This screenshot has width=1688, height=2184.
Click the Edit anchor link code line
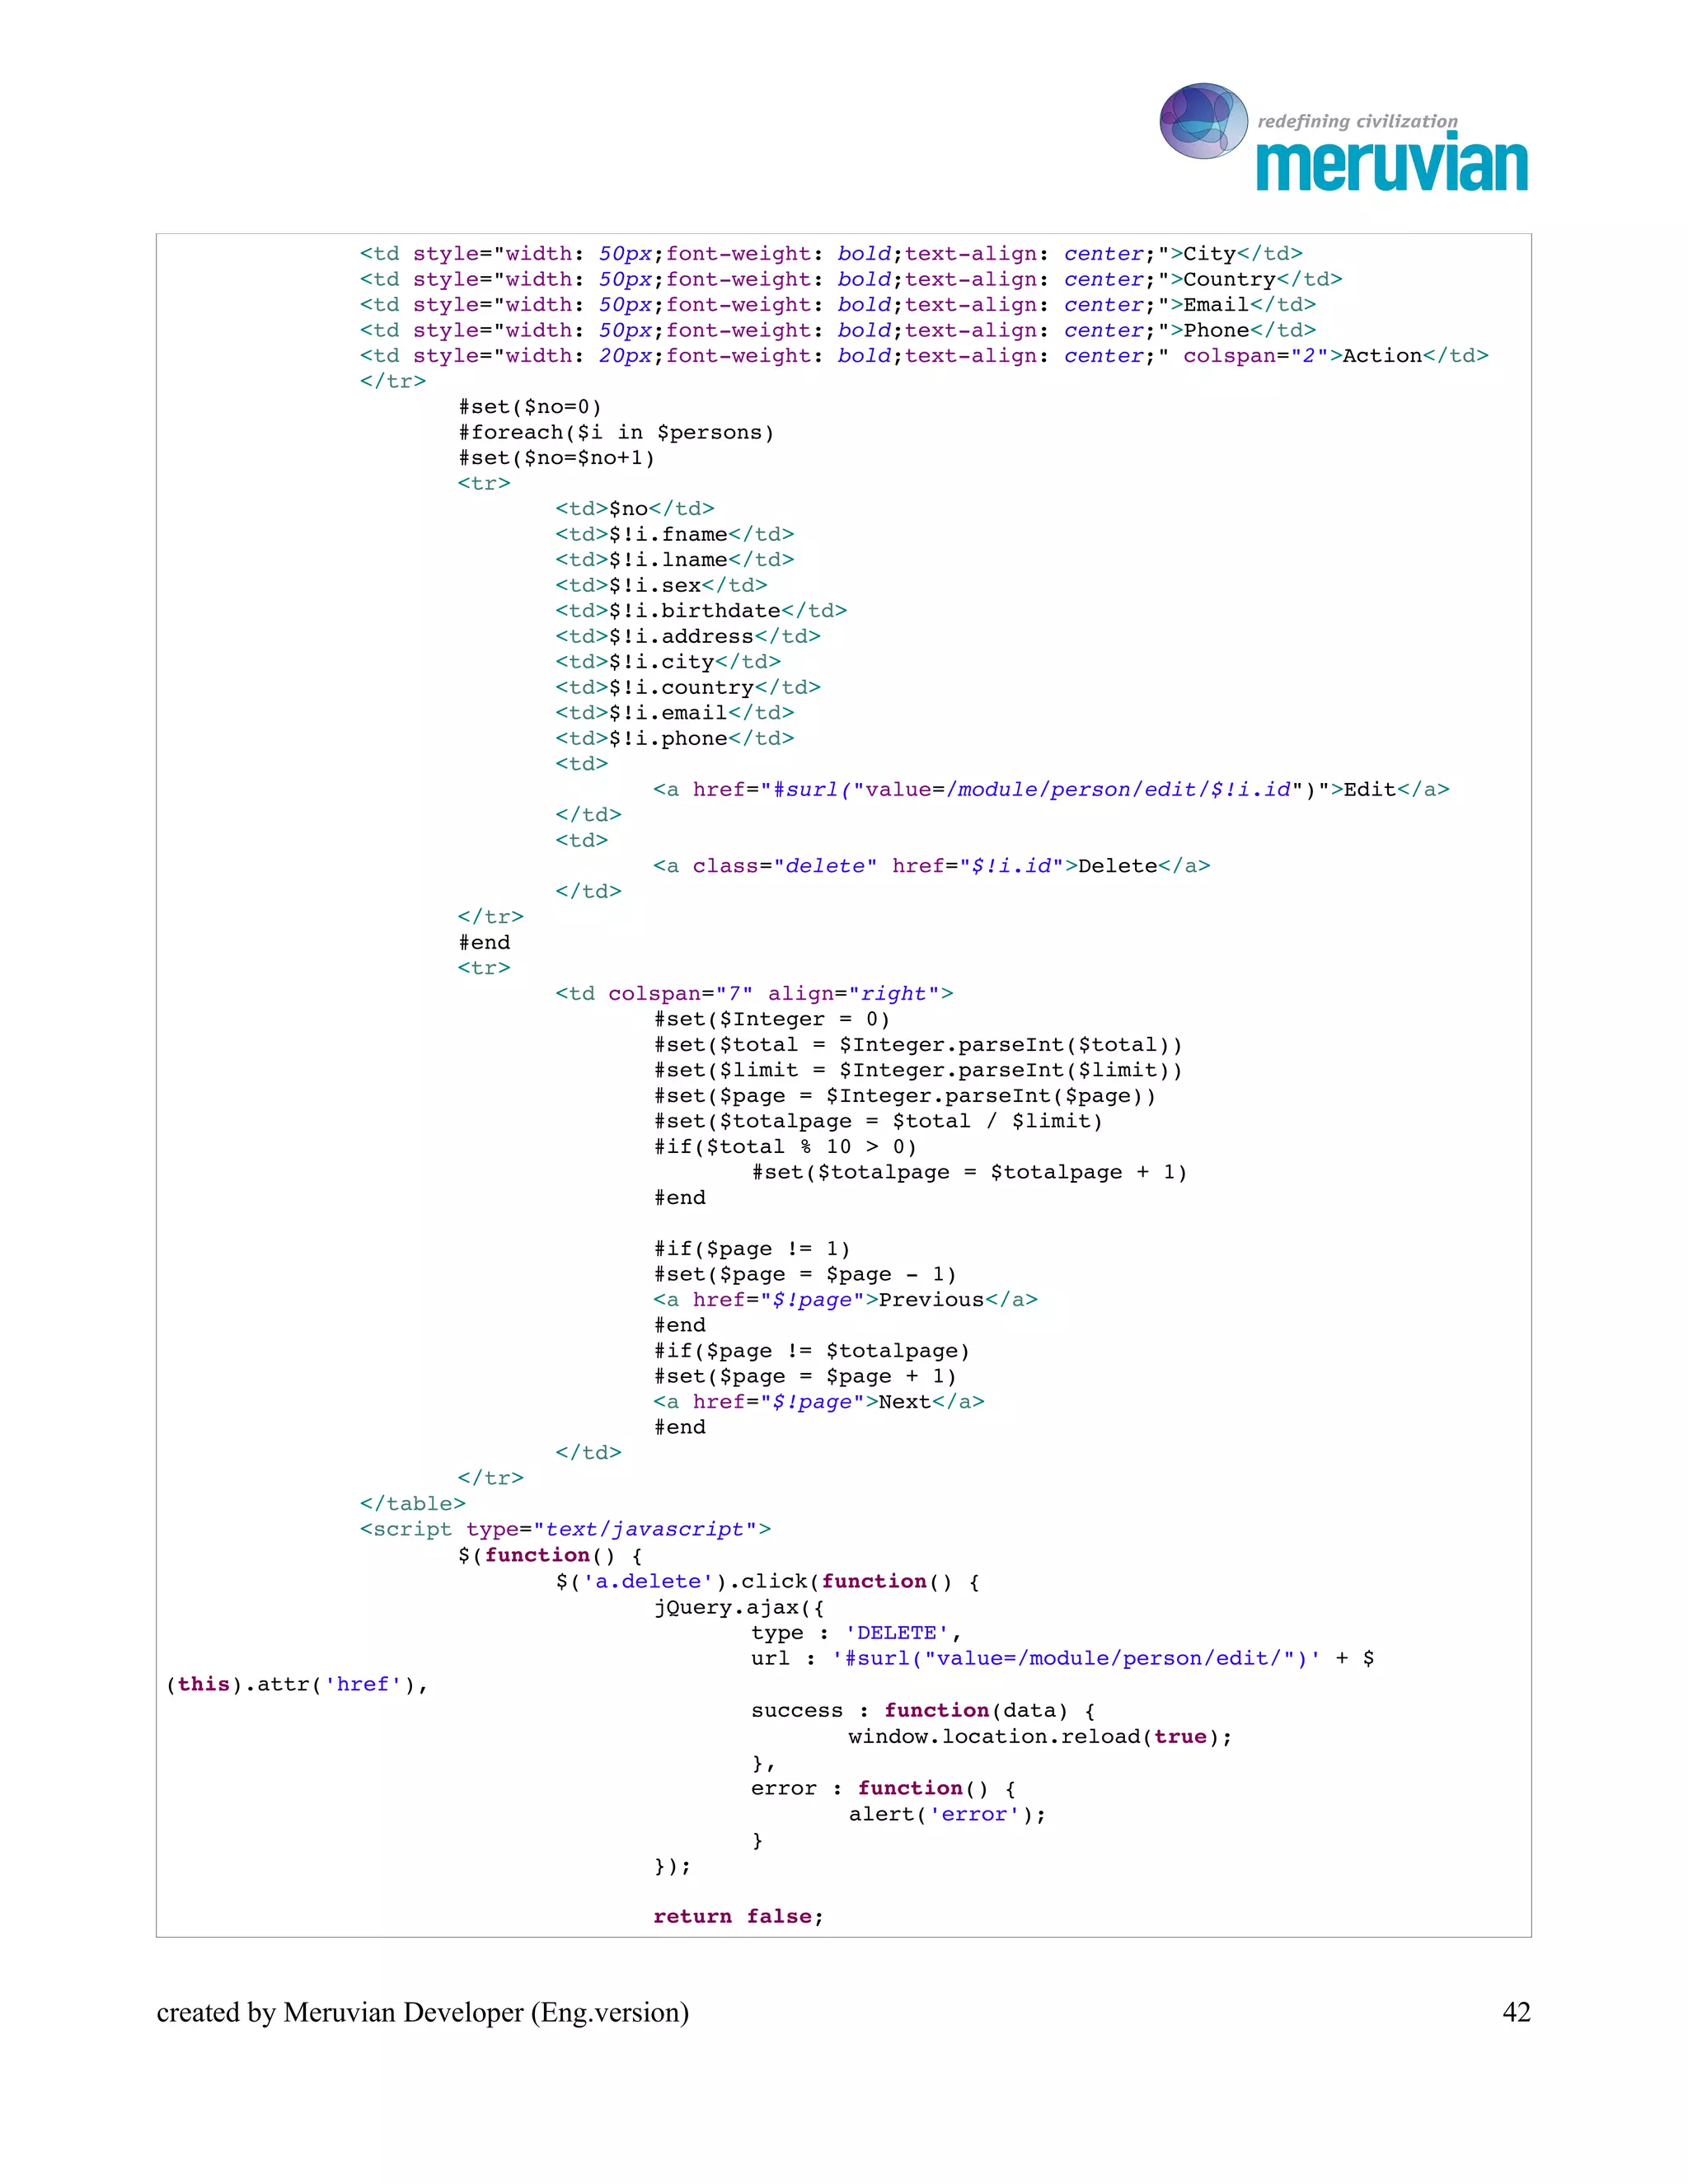[x=1050, y=789]
